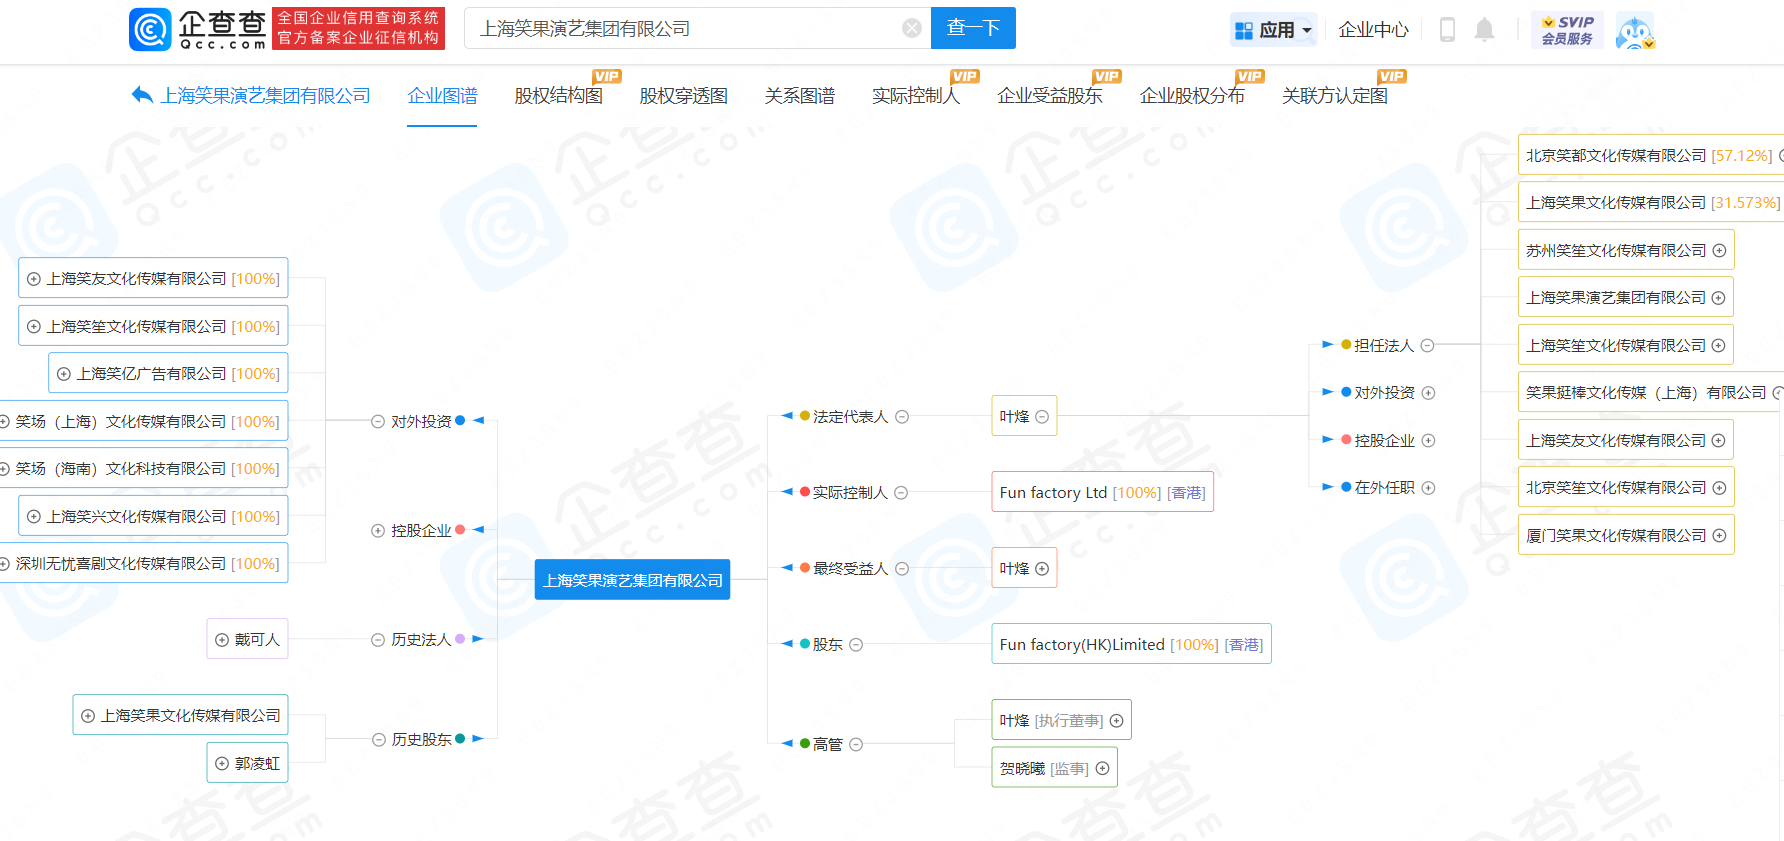1784x841 pixels.
Task: Open the 应用 dropdown
Action: pyautogui.click(x=1274, y=30)
